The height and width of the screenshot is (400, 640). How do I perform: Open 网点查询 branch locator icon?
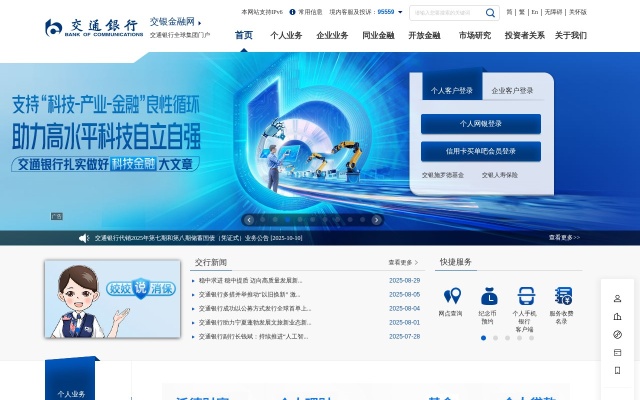coord(452,296)
